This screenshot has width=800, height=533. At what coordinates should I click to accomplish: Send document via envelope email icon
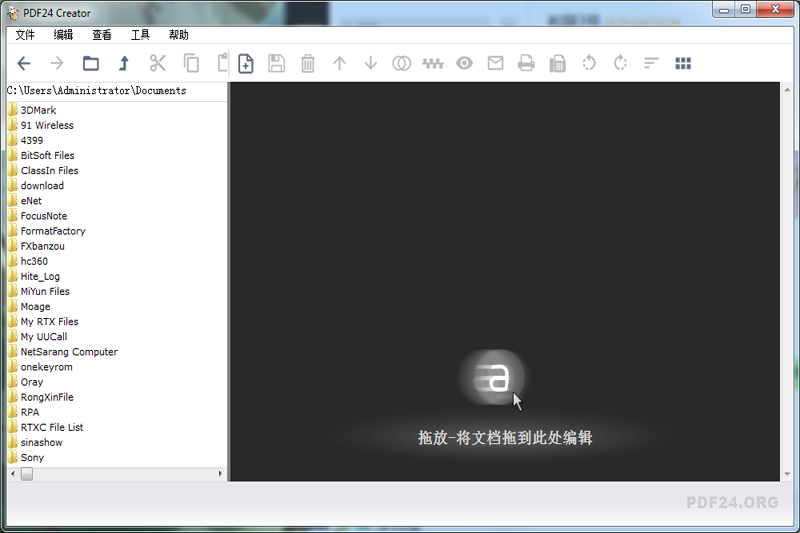[495, 63]
